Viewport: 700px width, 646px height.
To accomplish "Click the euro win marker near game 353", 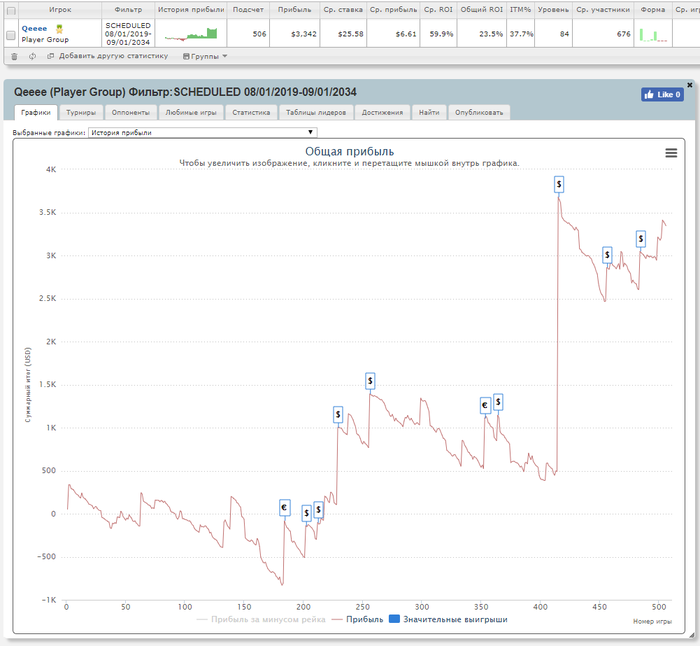I will [485, 405].
